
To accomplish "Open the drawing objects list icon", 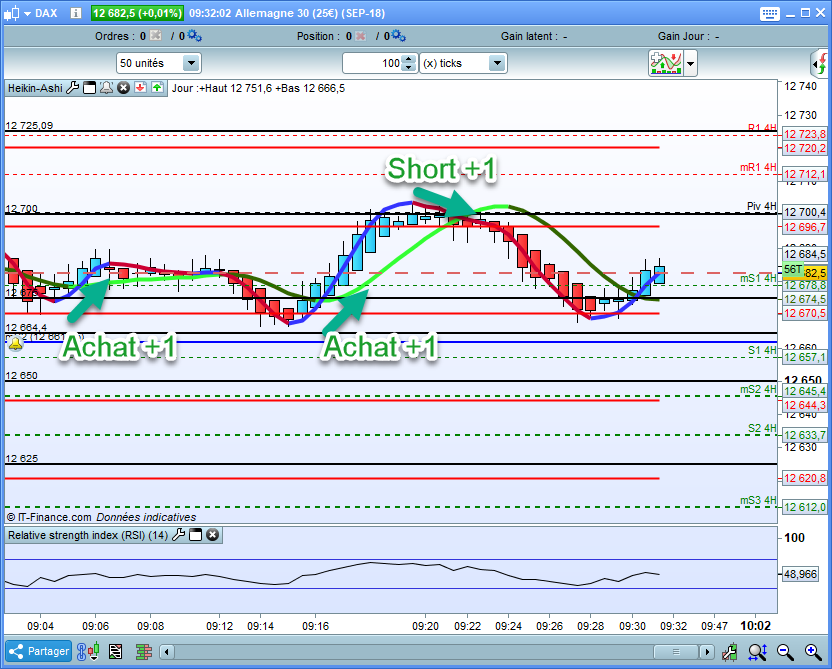I will (116, 651).
